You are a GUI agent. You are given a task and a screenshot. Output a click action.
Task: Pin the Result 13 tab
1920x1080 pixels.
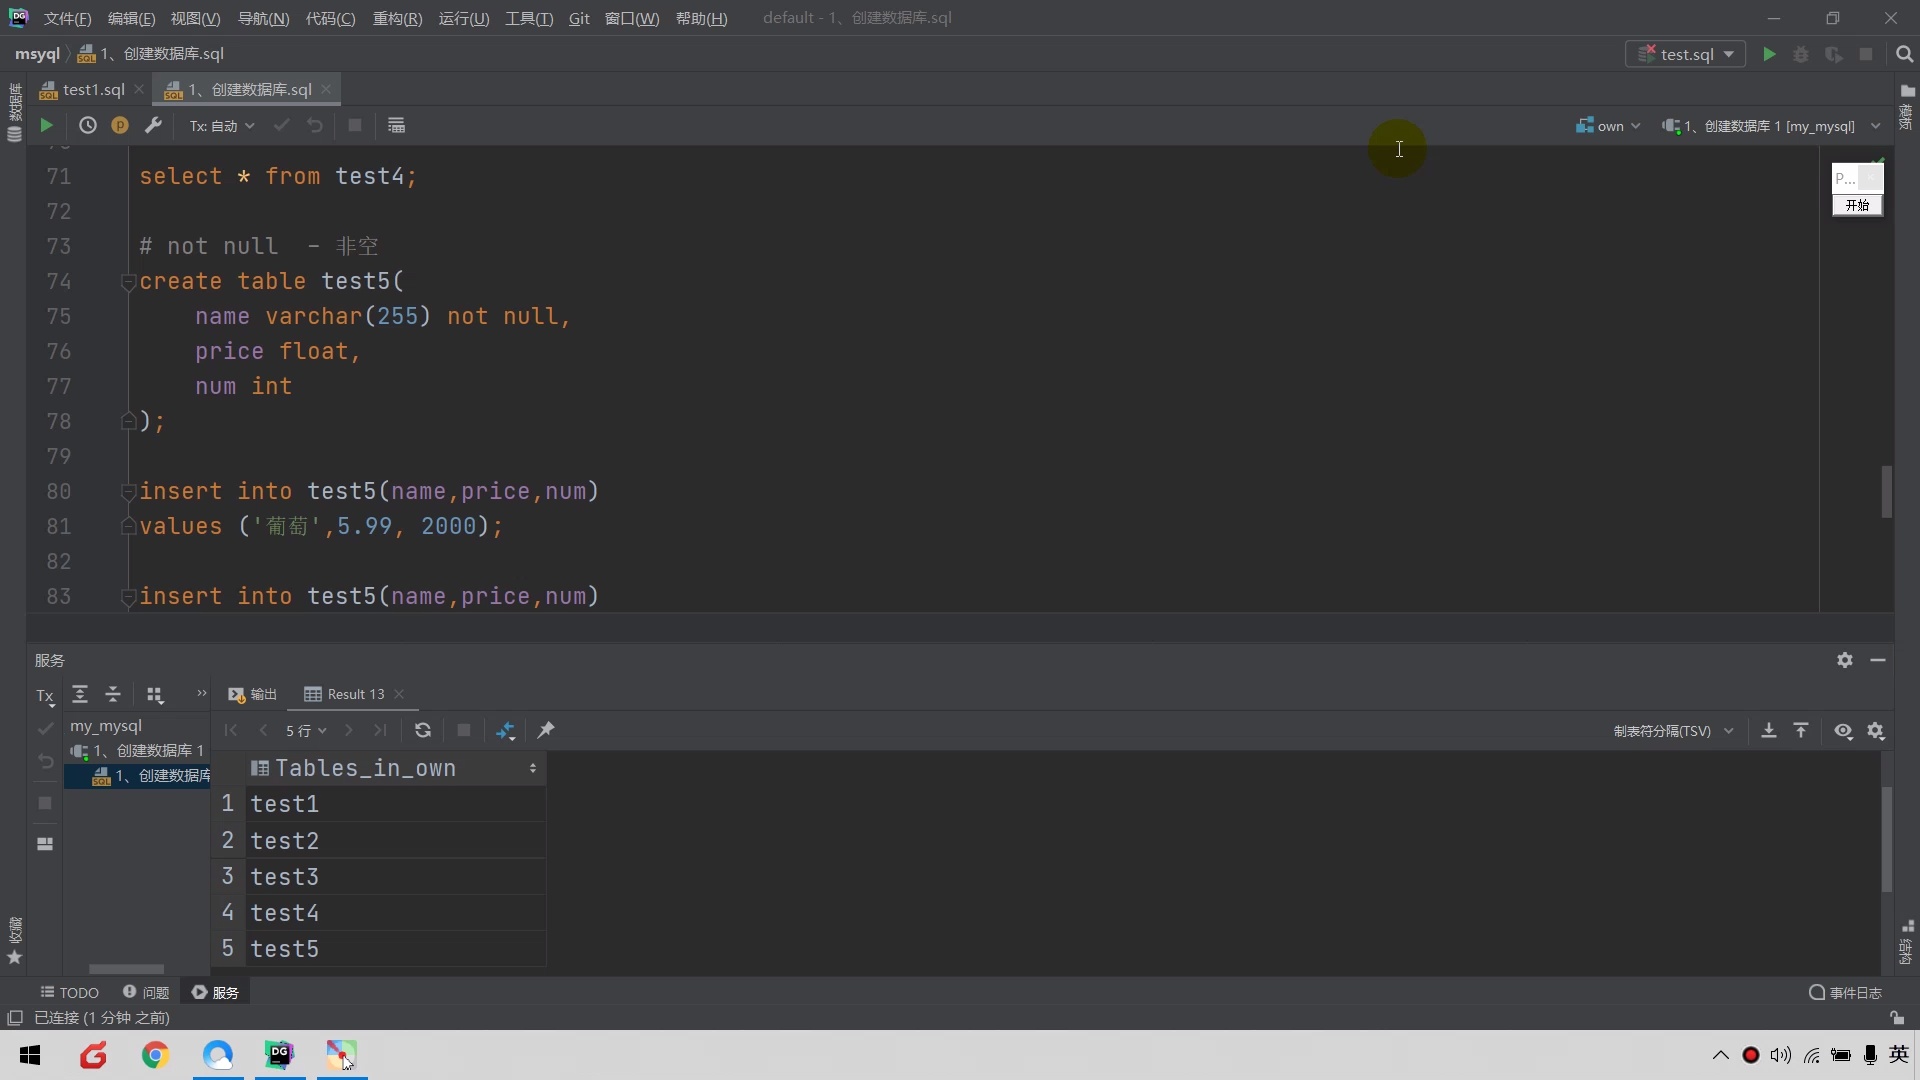tap(546, 731)
